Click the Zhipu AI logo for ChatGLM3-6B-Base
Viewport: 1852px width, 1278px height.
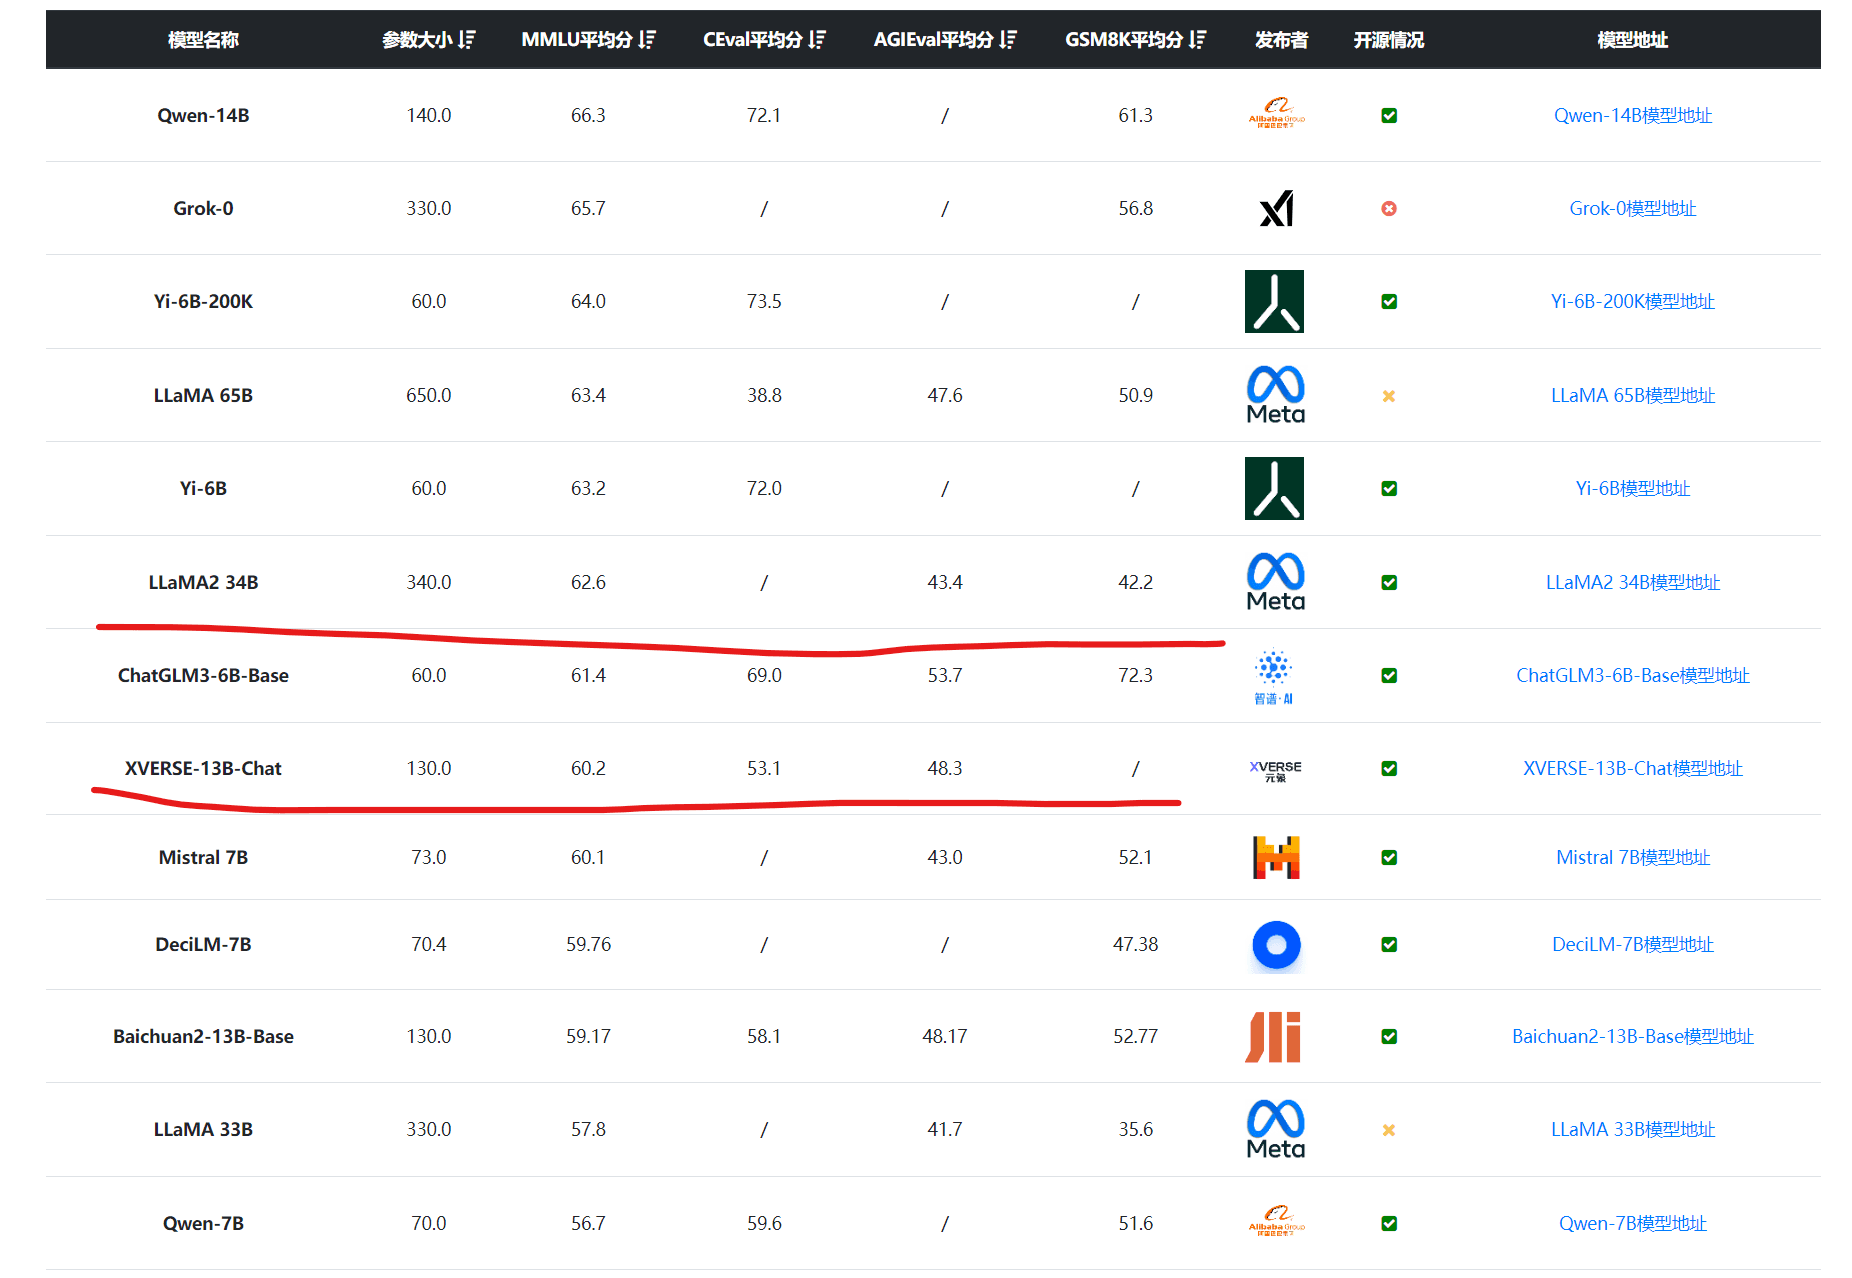(x=1273, y=676)
